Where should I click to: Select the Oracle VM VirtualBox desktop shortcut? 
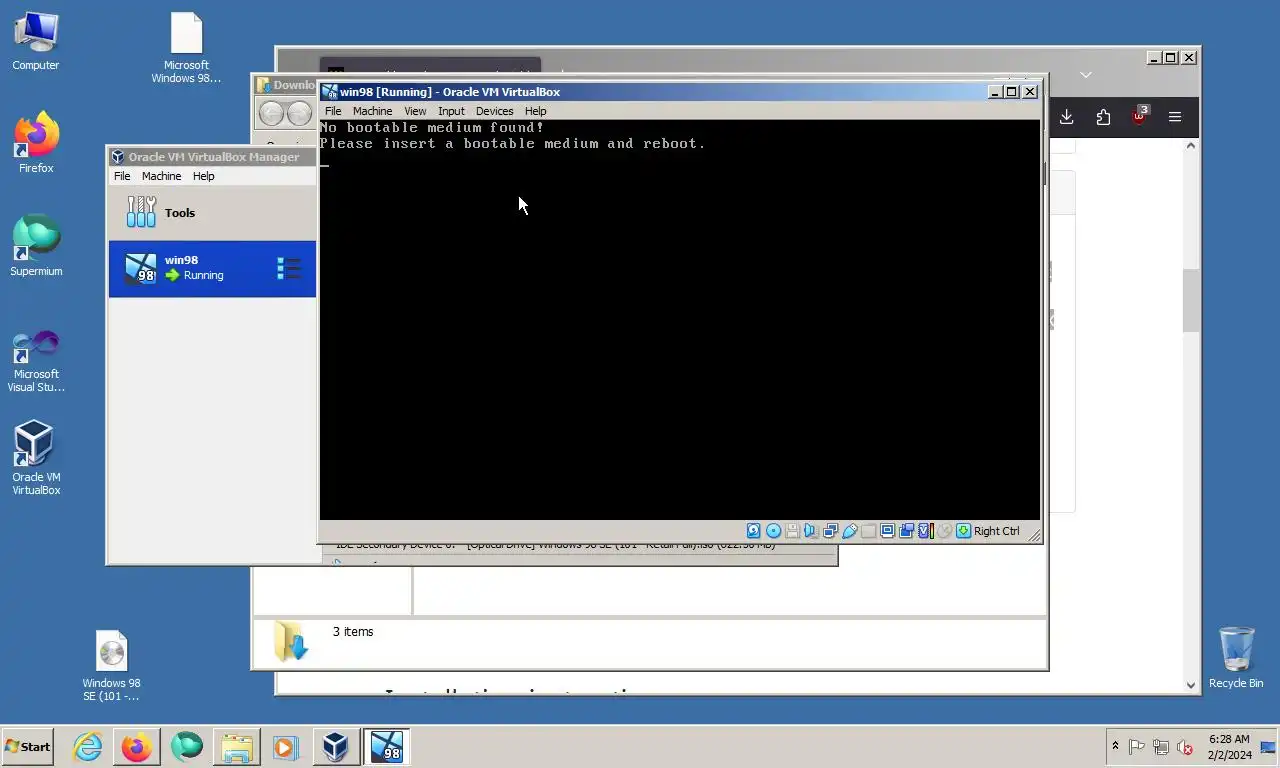tap(36, 458)
